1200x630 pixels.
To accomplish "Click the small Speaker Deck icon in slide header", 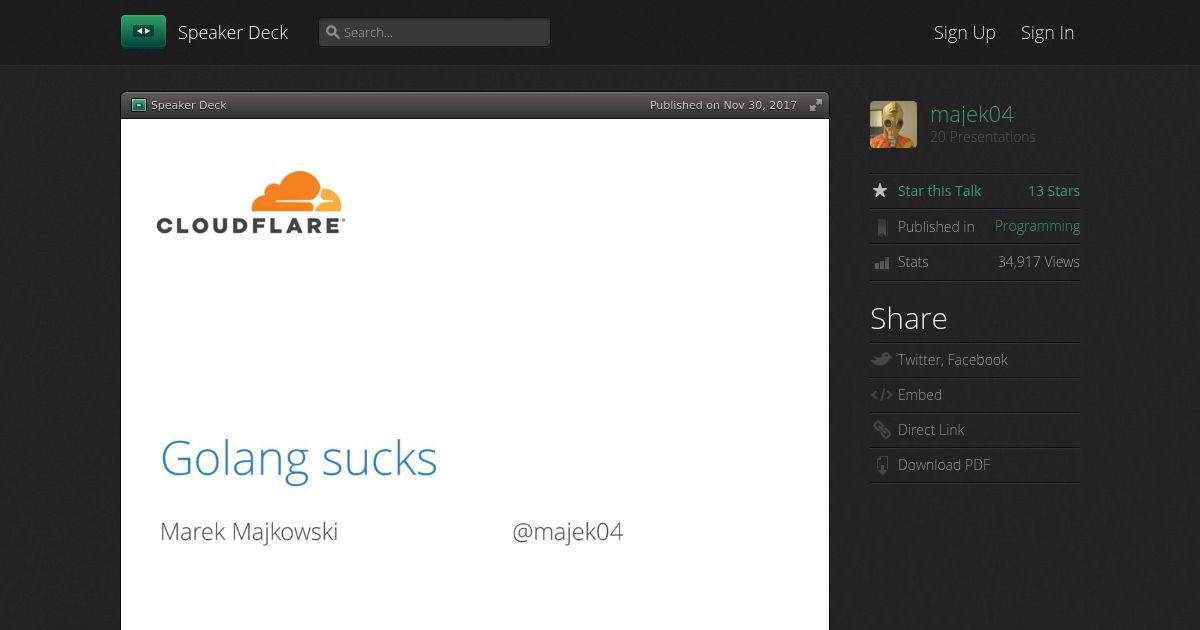I will click(x=139, y=105).
